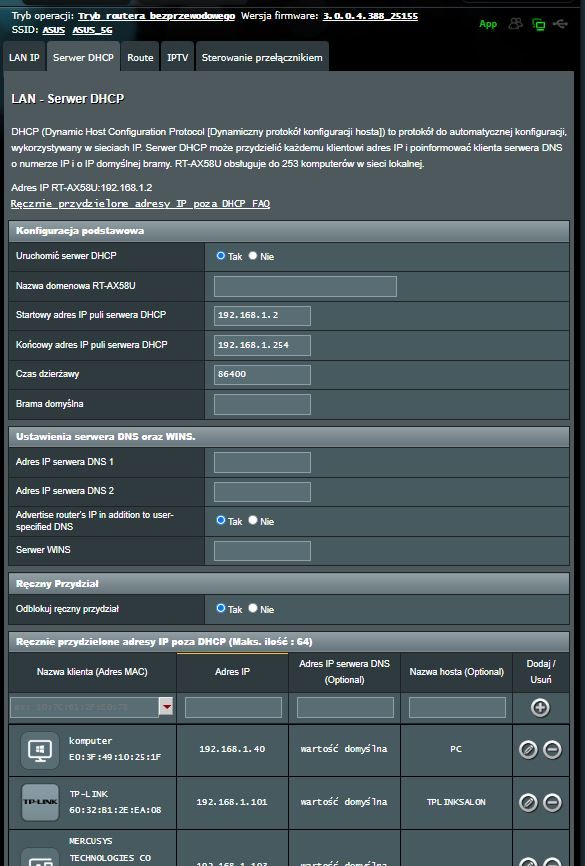Image resolution: width=585 pixels, height=866 pixels.
Task: Open Tryb routera bezprzewodowego link
Action: [156, 16]
